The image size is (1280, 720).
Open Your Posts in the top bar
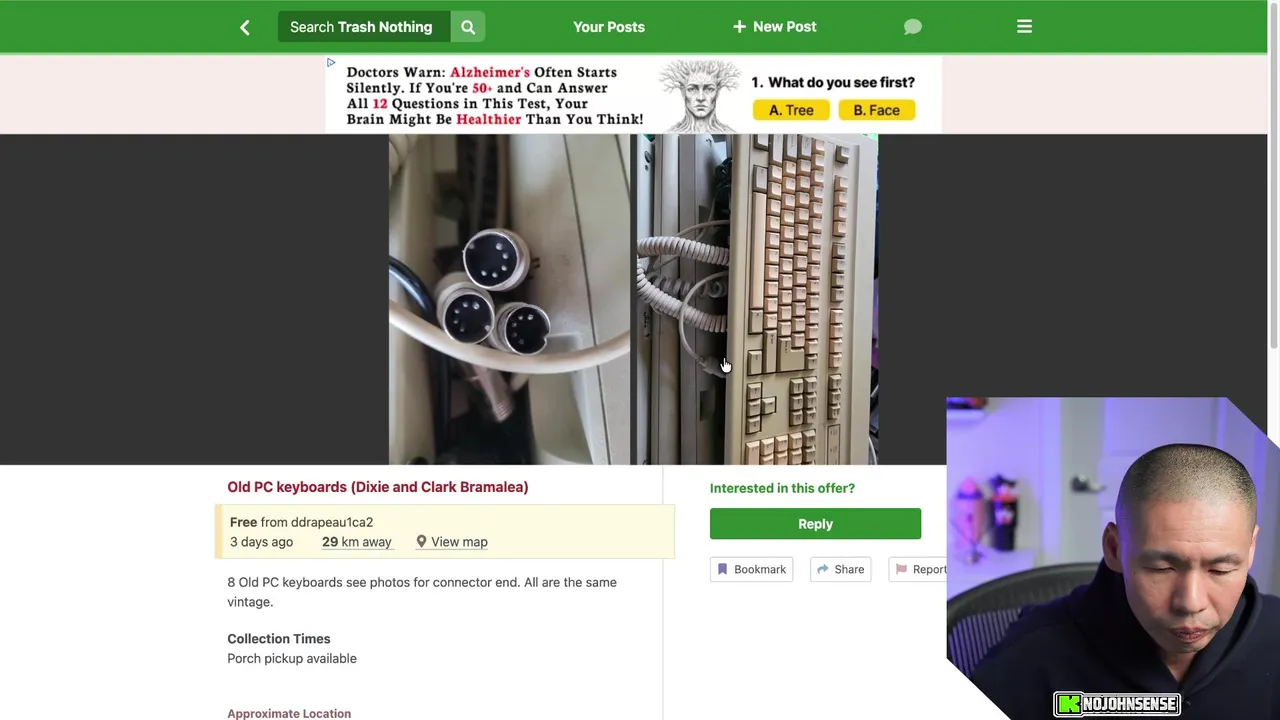click(609, 27)
